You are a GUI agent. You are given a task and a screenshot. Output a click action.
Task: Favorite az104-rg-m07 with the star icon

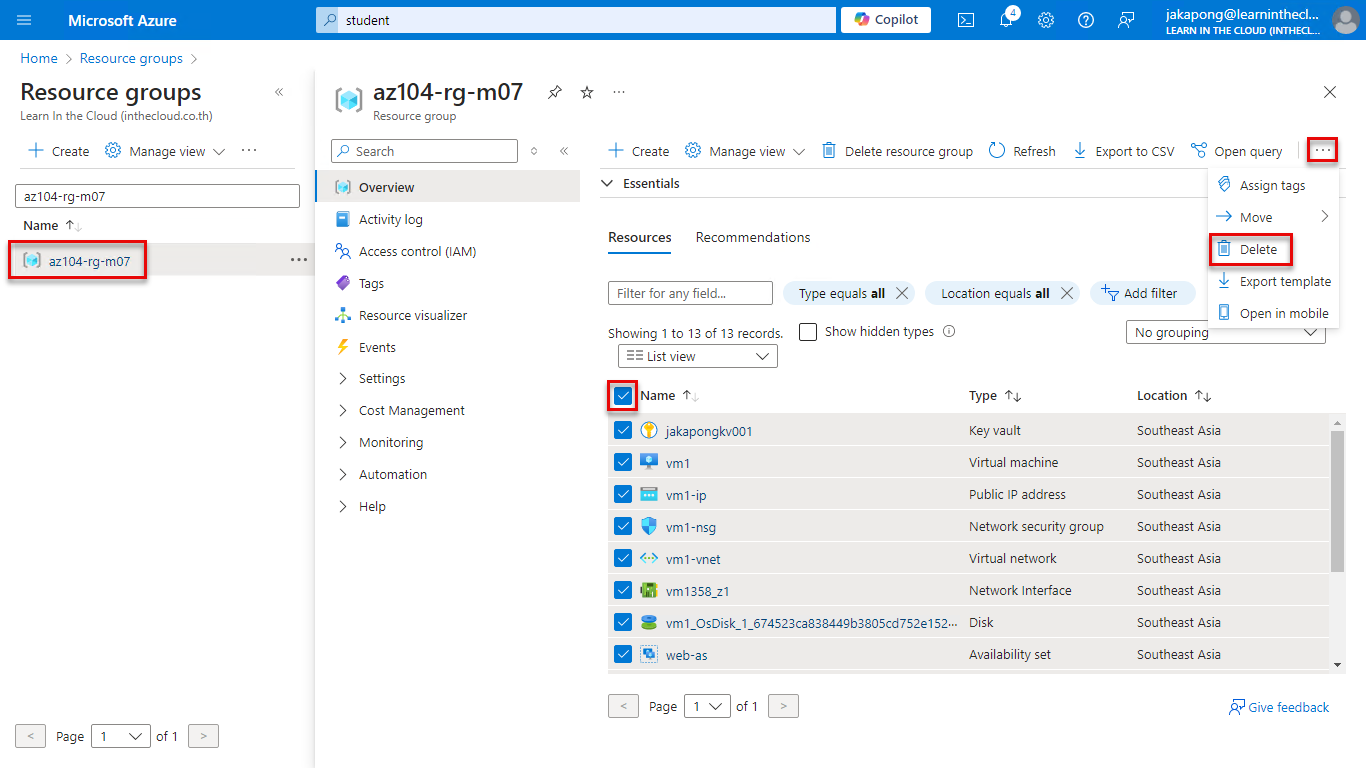587,92
